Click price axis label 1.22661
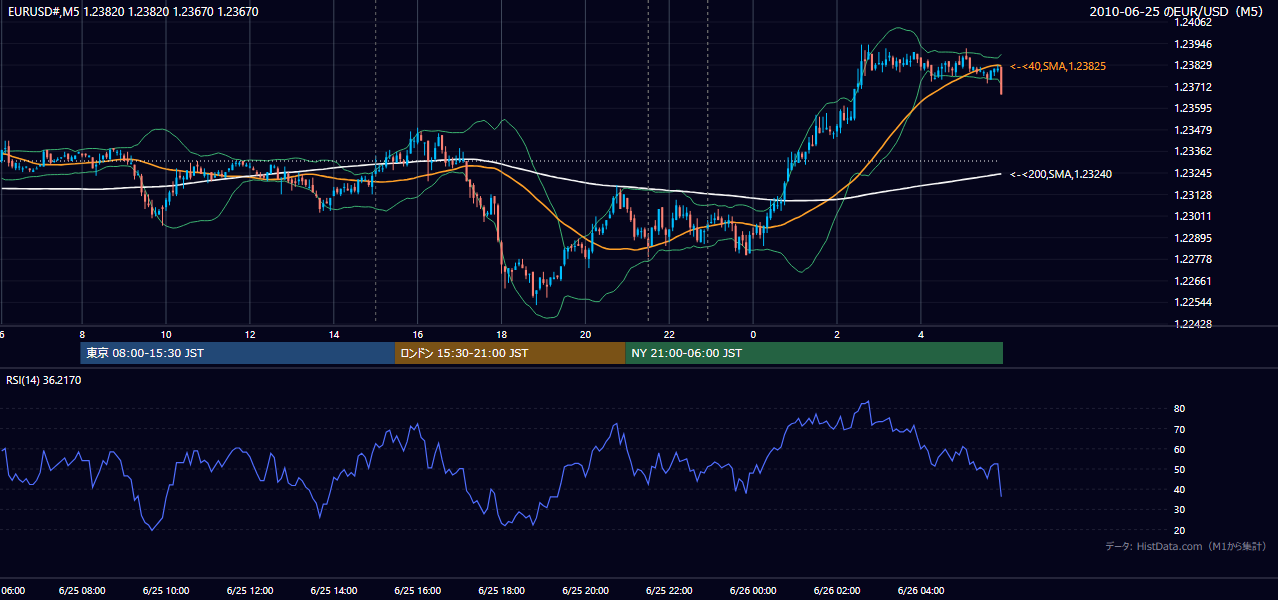The width and height of the screenshot is (1278, 600). click(1194, 281)
